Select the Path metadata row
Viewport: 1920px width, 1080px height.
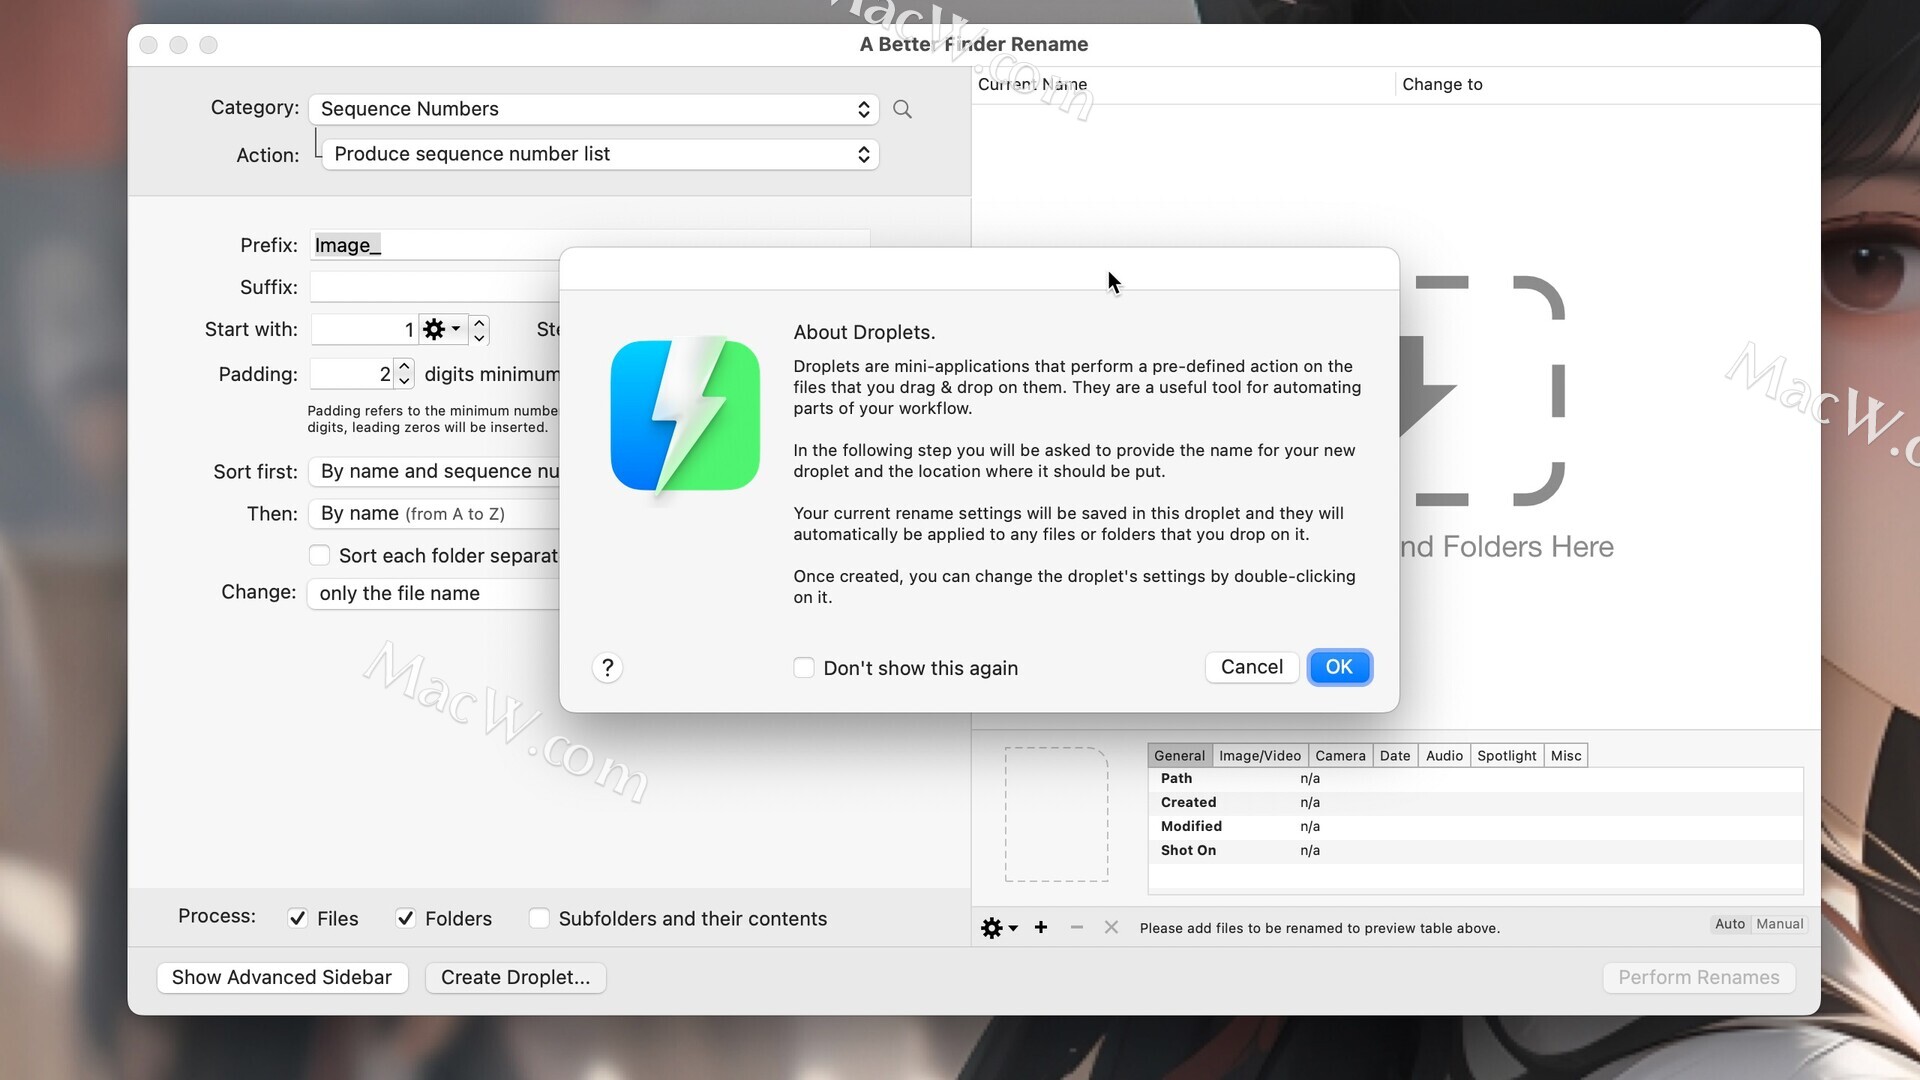[1476, 779]
